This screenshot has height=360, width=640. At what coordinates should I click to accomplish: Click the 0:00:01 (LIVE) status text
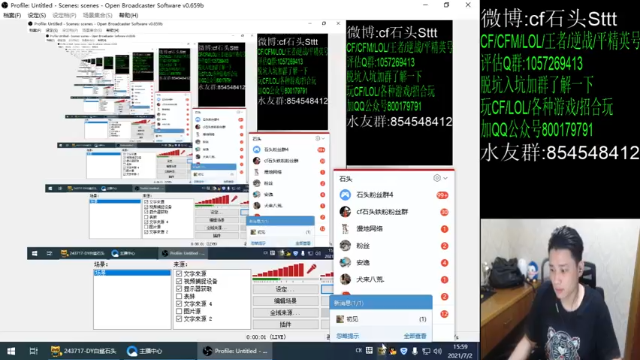[266, 337]
